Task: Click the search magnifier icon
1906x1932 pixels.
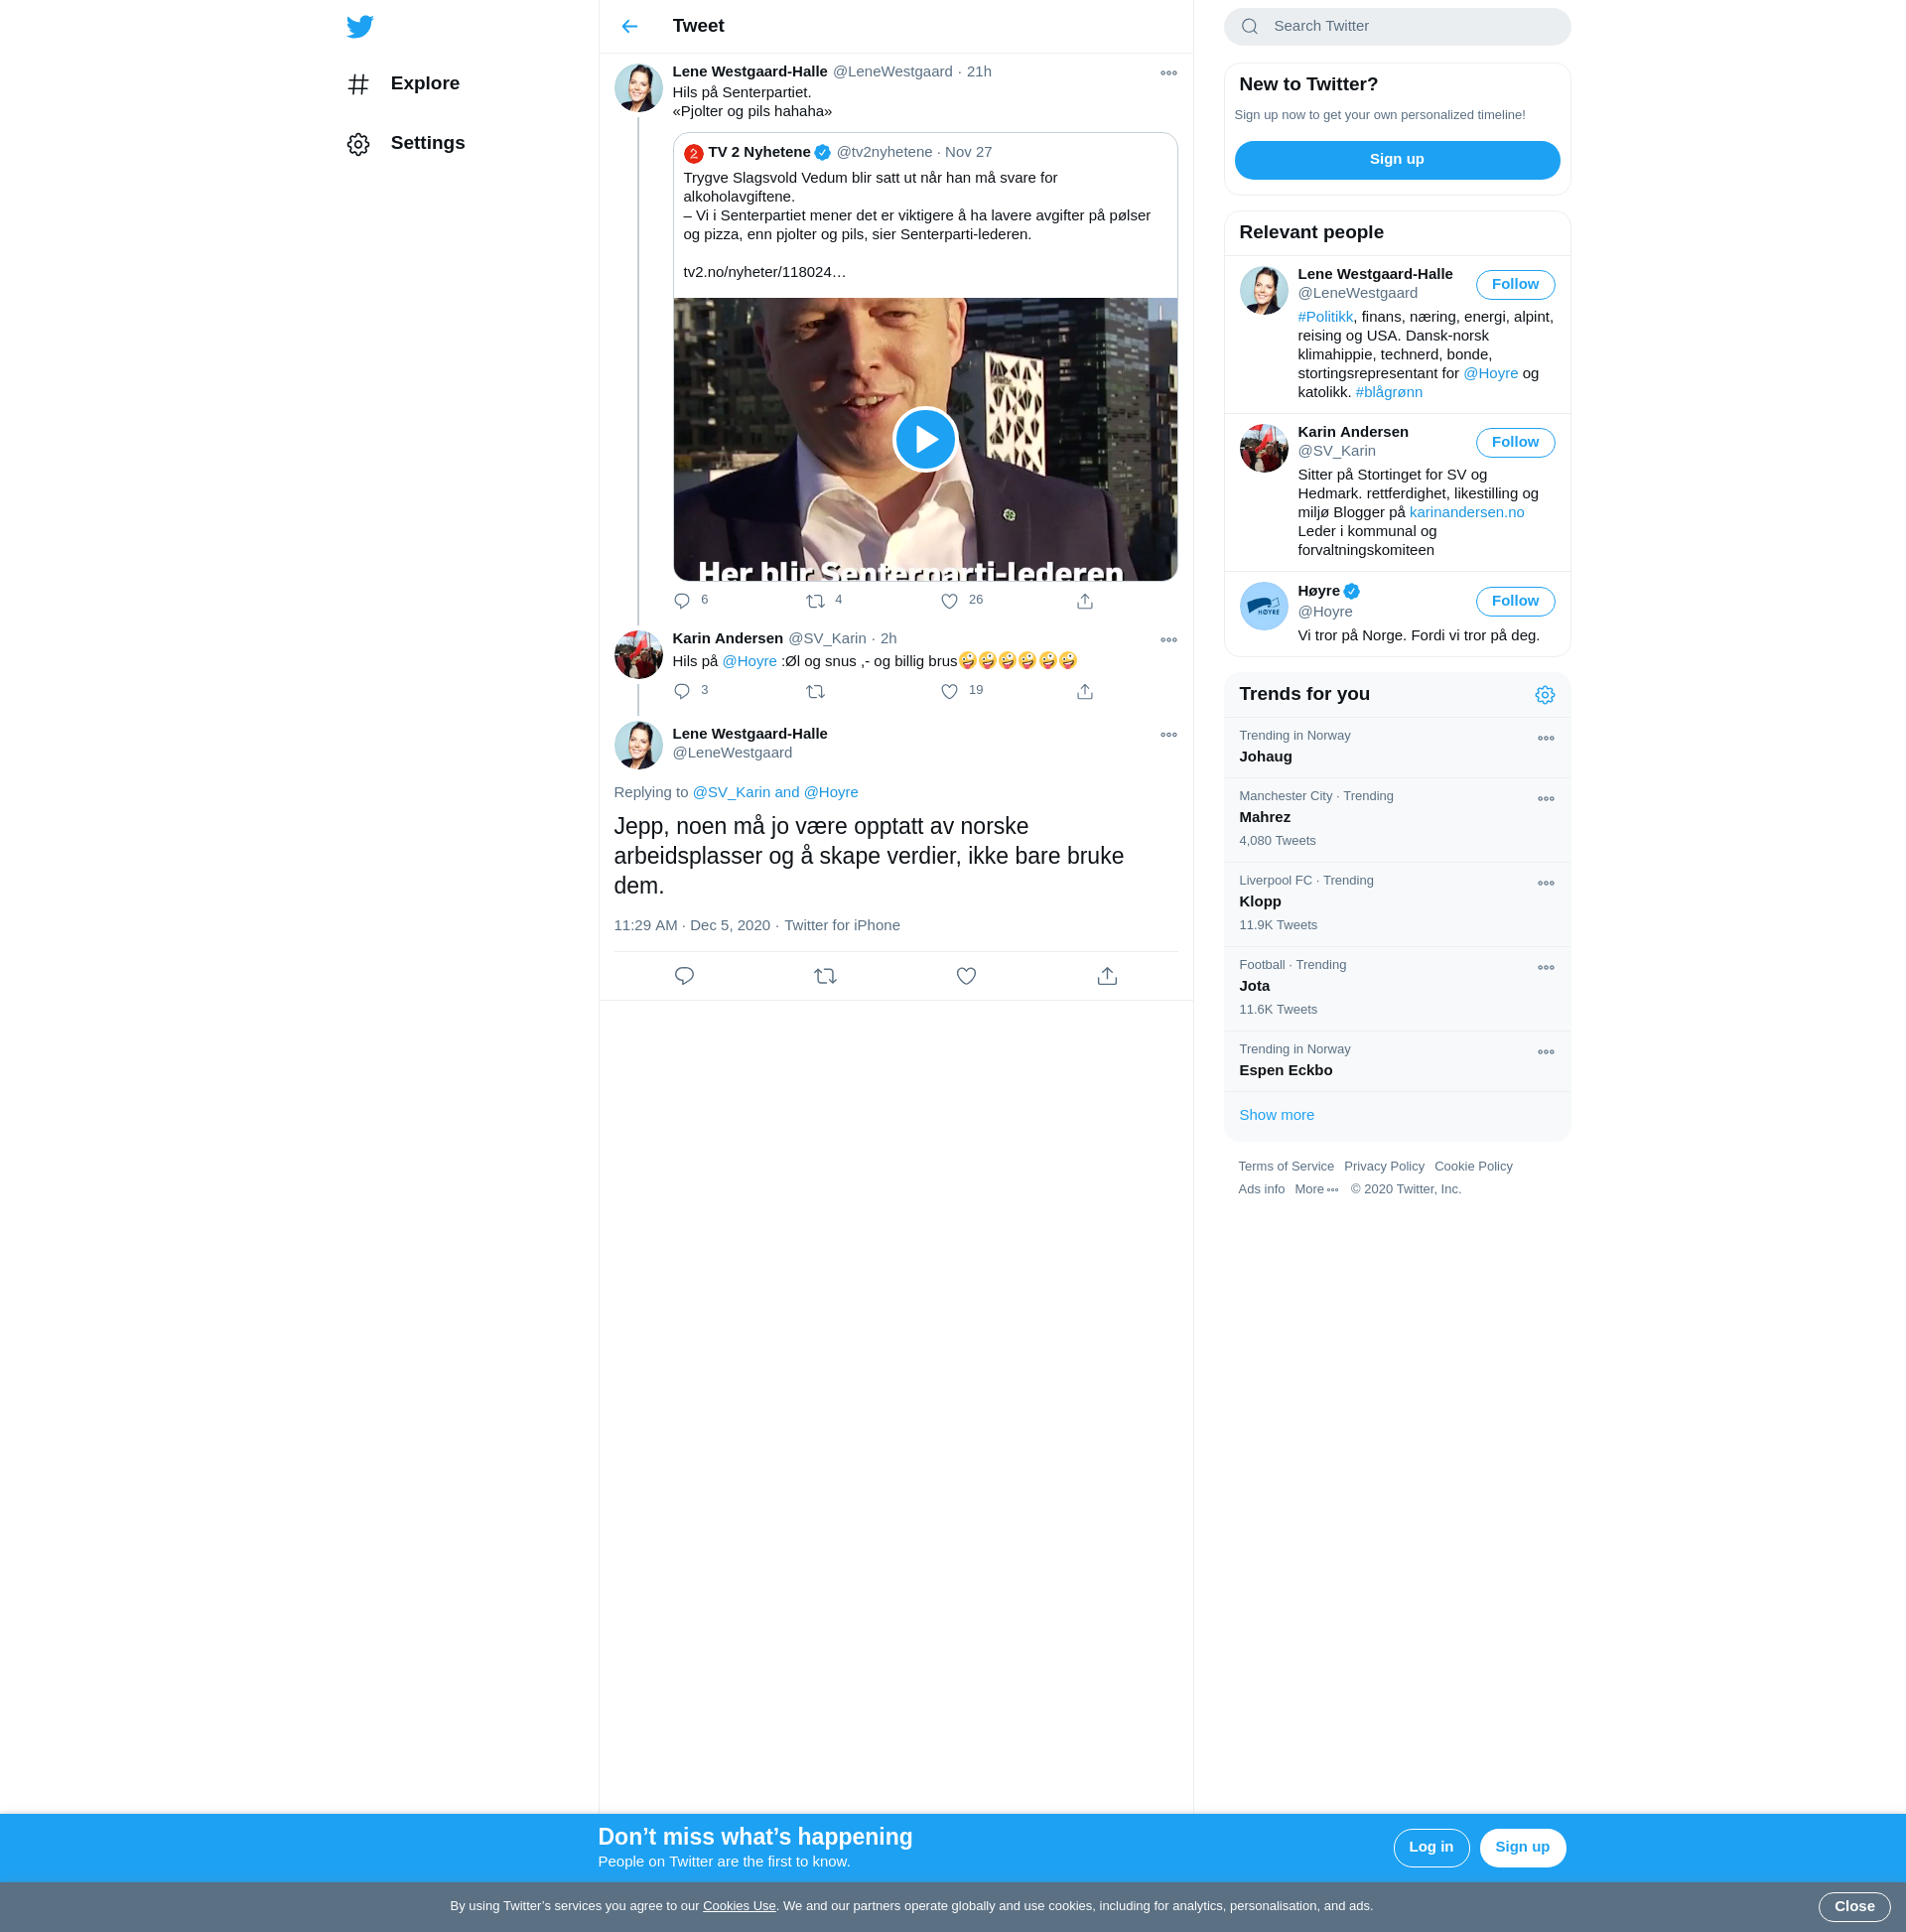Action: pos(1249,27)
